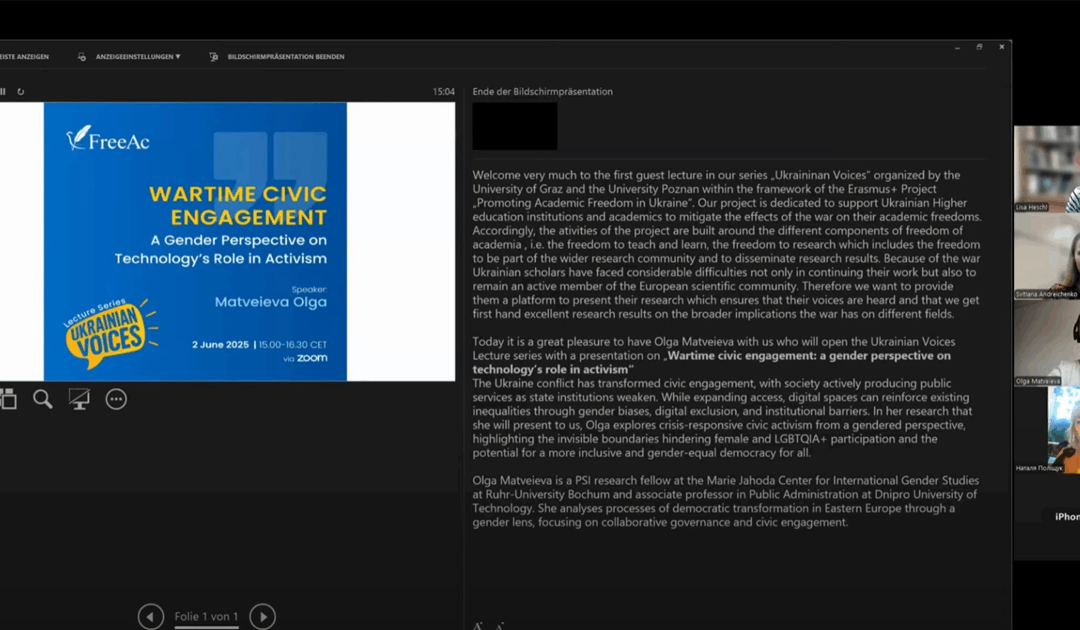Screen dimensions: 1080x630
Task: Increase the notes text size
Action: click(477, 626)
